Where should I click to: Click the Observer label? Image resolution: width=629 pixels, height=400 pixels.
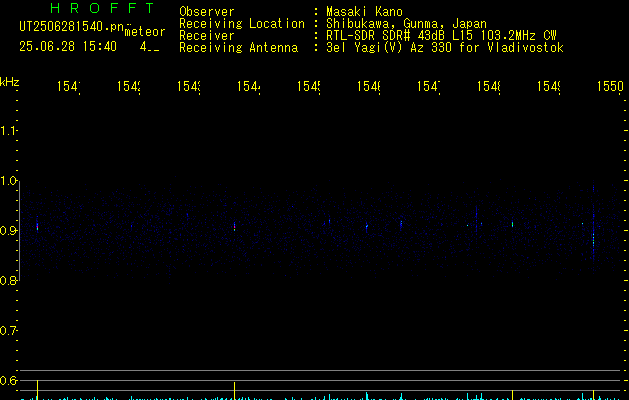click(207, 11)
